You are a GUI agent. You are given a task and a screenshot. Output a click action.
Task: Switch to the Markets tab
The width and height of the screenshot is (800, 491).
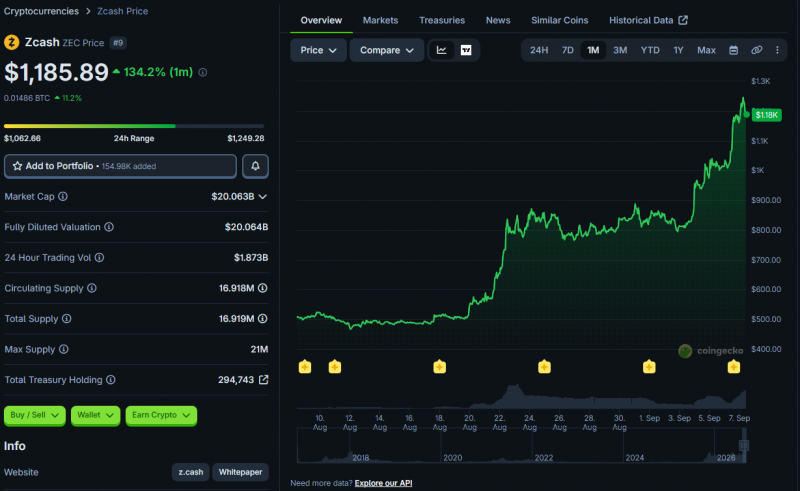click(x=380, y=20)
